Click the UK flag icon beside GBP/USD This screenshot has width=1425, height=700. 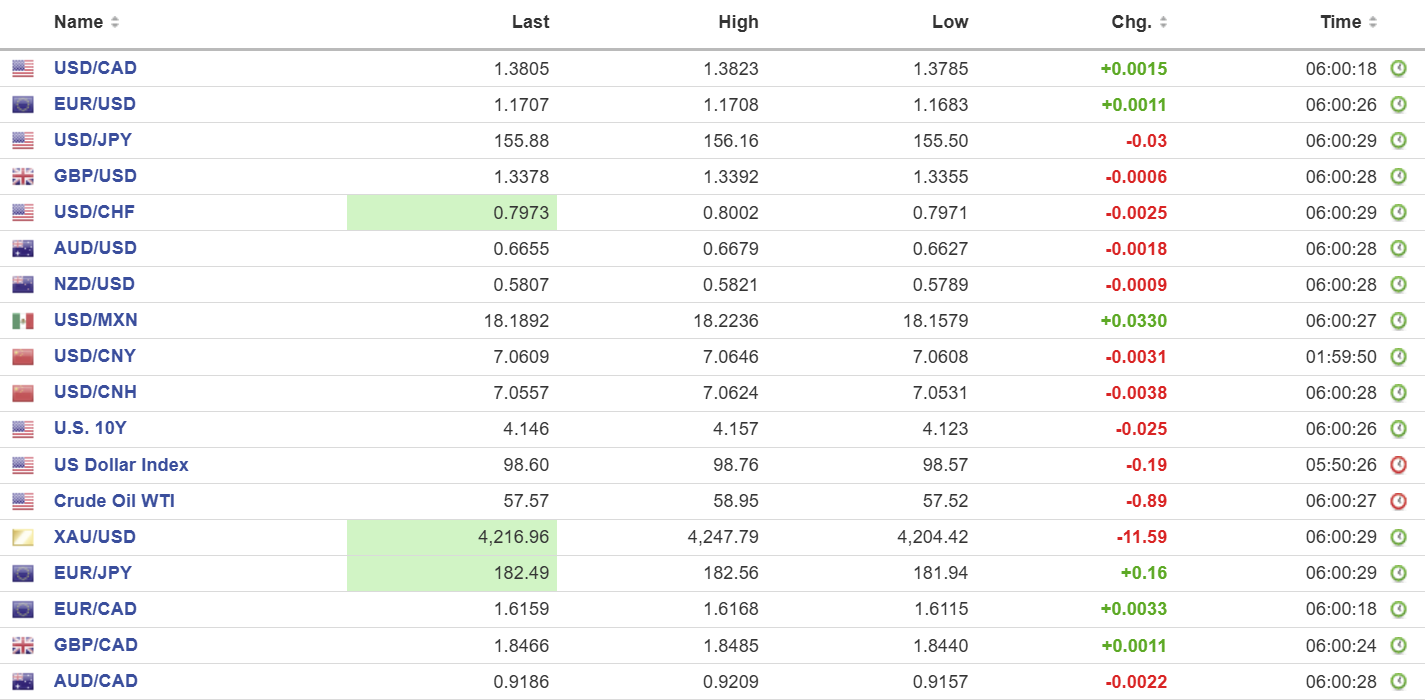(23, 177)
